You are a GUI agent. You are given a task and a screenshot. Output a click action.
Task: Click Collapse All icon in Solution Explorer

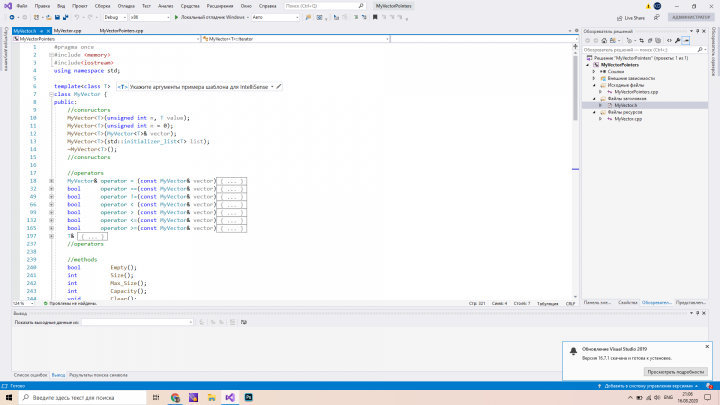coord(650,40)
